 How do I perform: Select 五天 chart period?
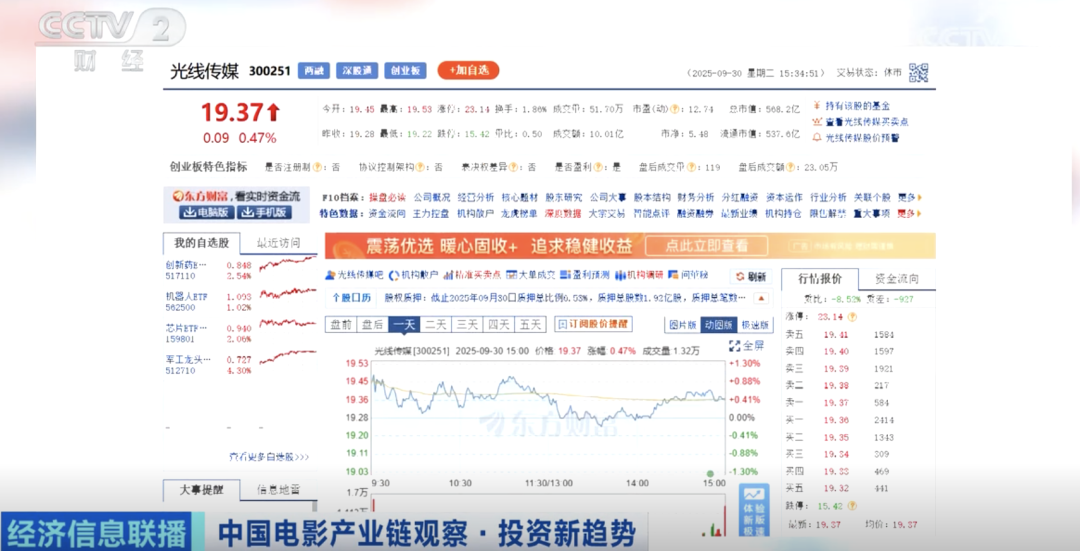coord(530,324)
